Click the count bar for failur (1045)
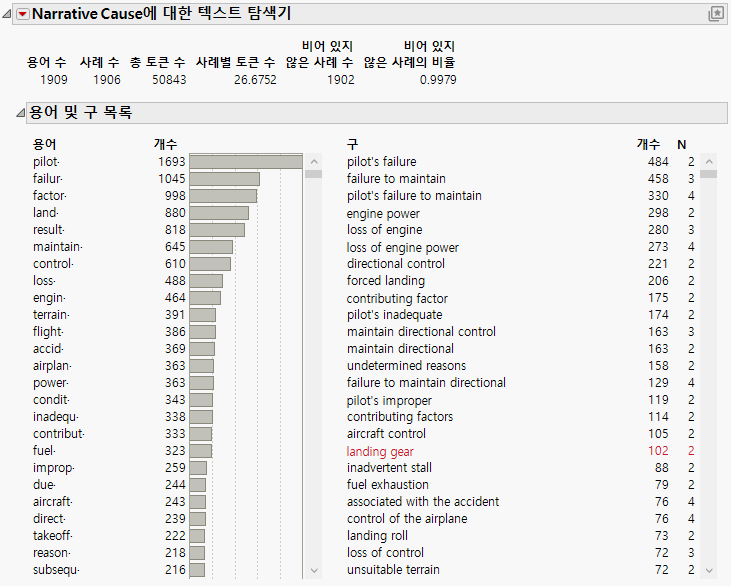This screenshot has height=586, width=731. coord(224,179)
